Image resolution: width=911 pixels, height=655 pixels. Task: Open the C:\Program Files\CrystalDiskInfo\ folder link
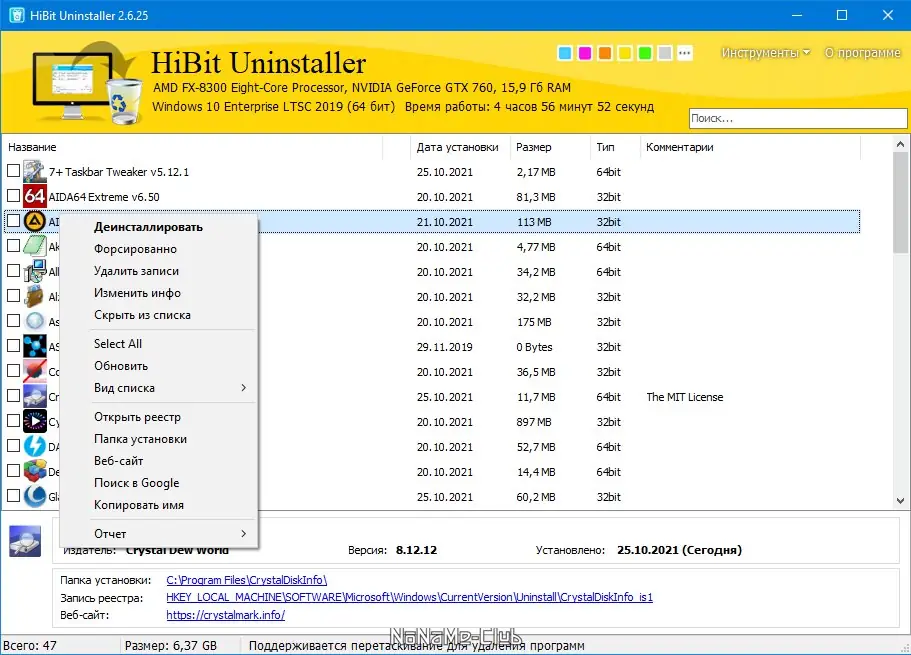[246, 580]
